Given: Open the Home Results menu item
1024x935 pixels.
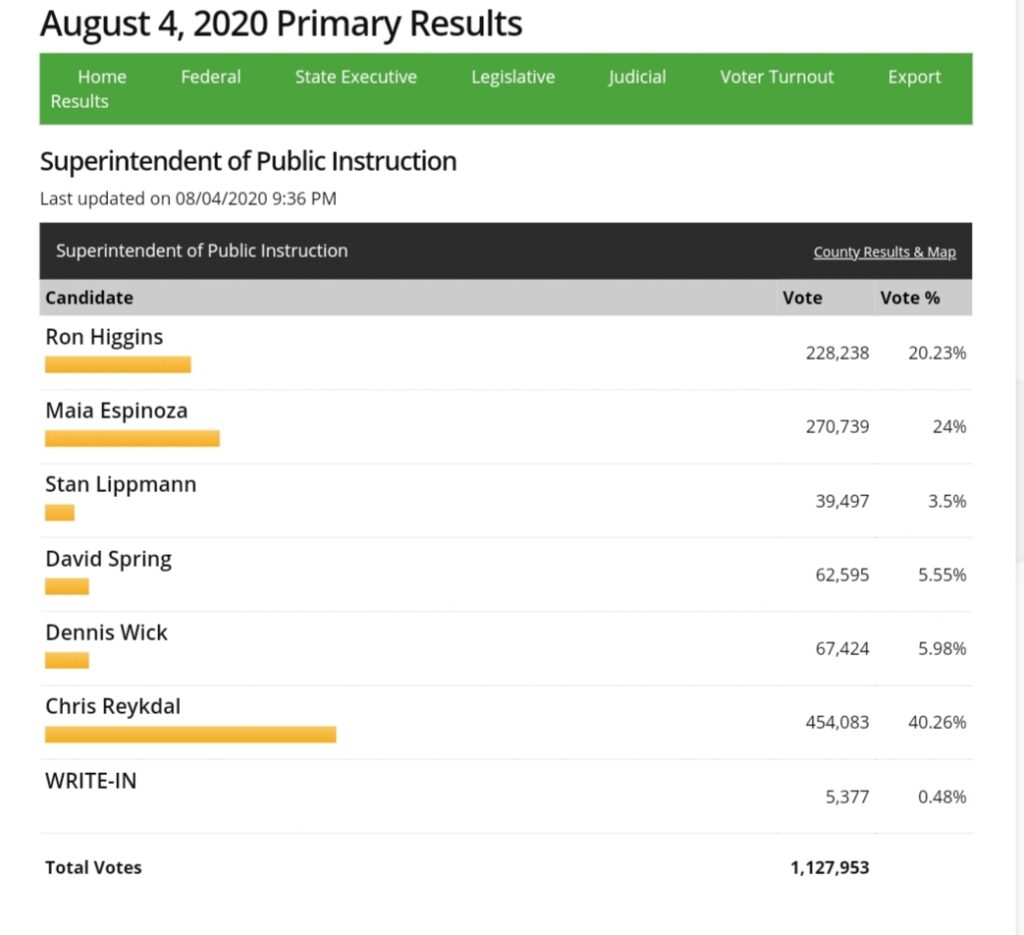Looking at the screenshot, I should 101,78.
